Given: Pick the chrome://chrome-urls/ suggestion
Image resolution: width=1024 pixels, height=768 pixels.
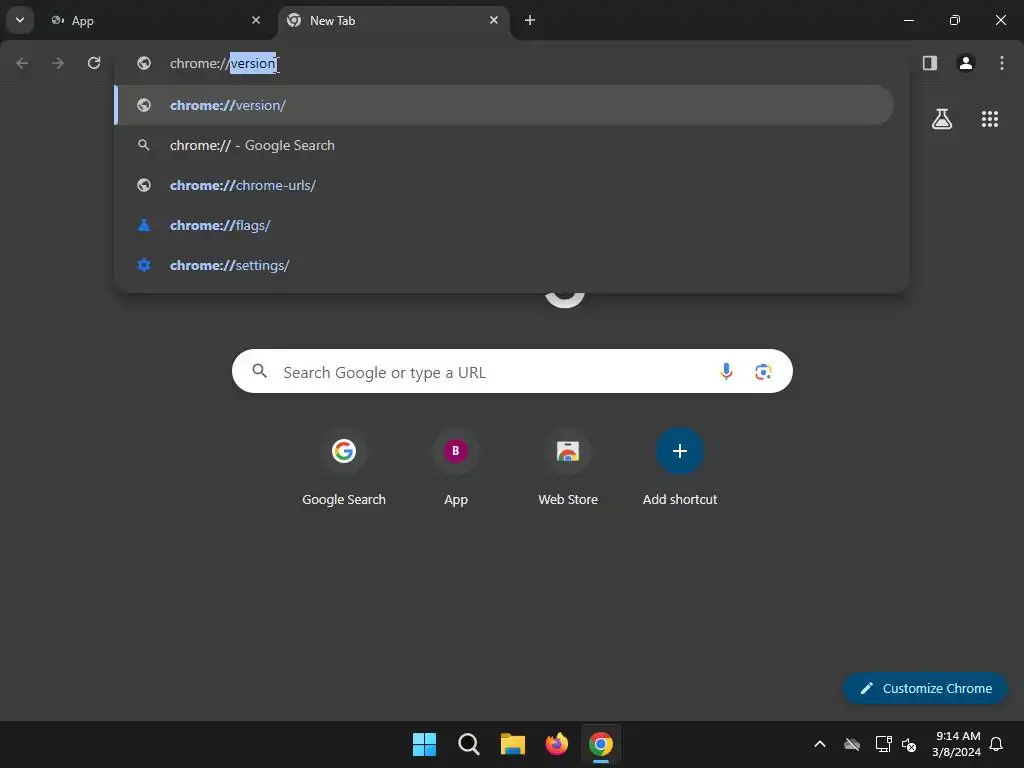Looking at the screenshot, I should [x=504, y=185].
